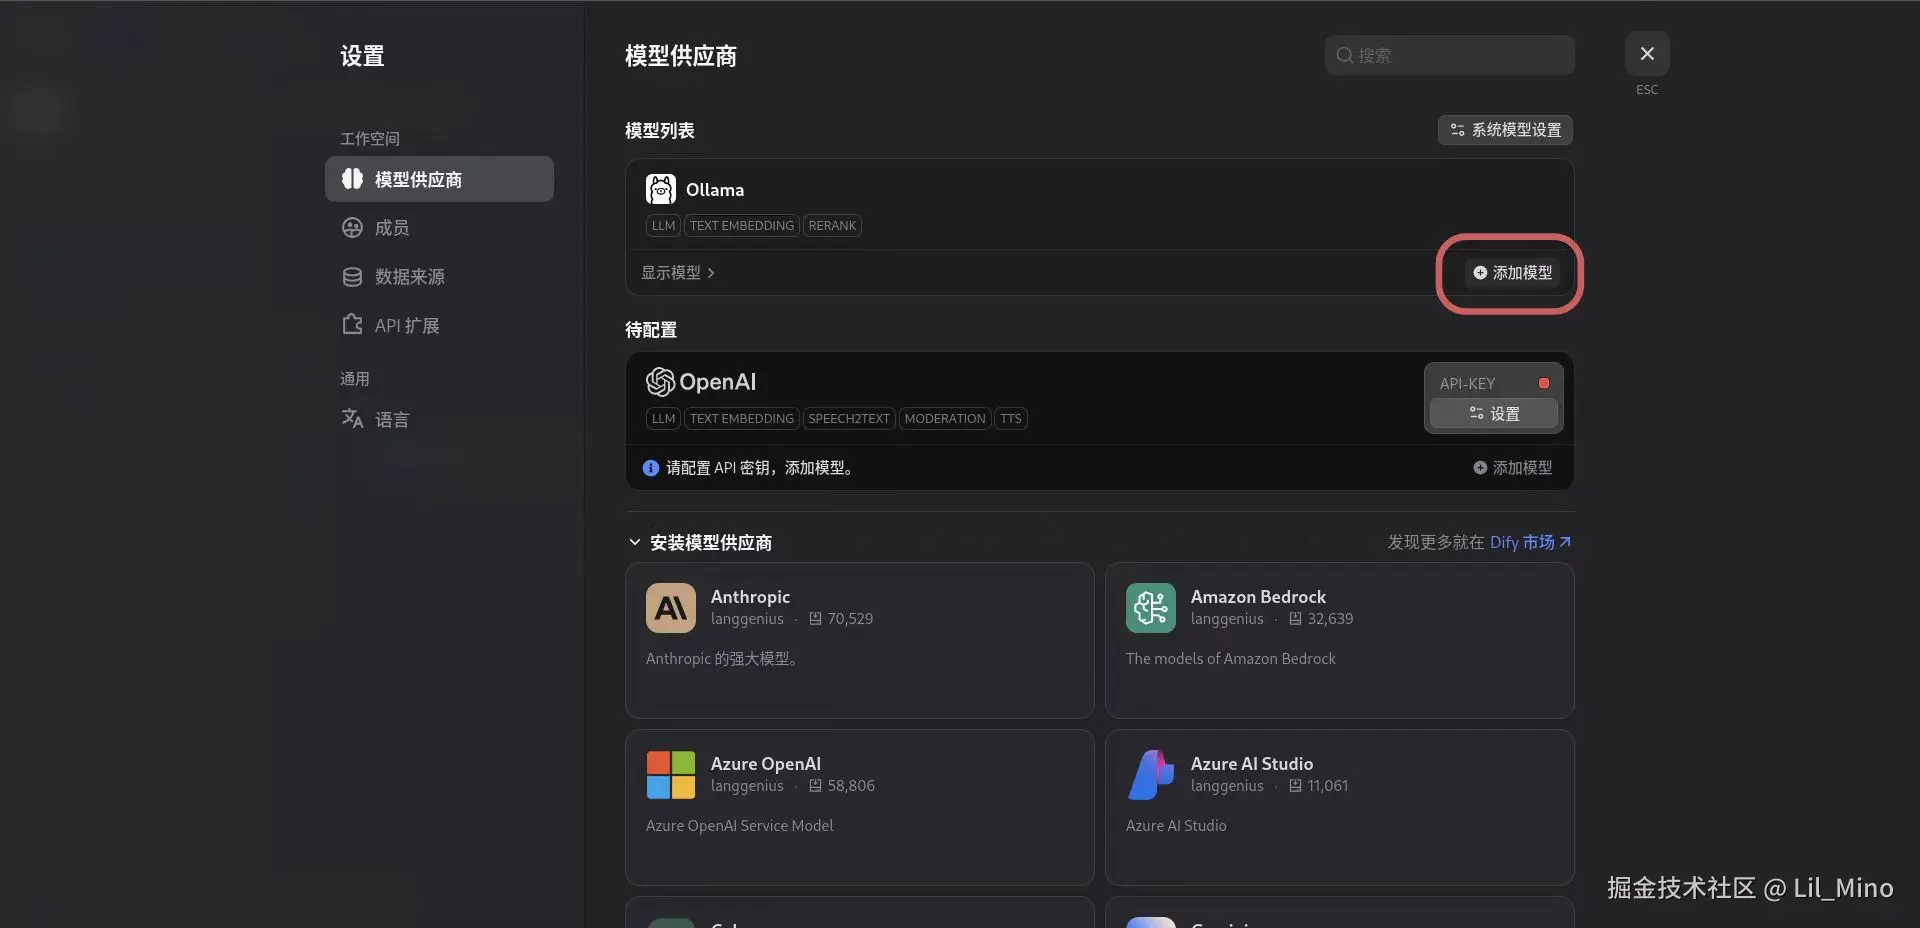Click Ollama's LLM tag
This screenshot has height=928, width=1920.
(663, 226)
